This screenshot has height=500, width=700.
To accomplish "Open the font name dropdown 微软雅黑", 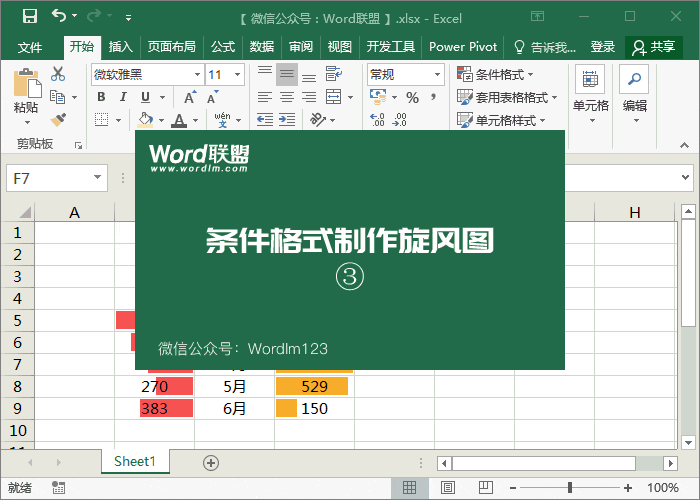I will (197, 75).
